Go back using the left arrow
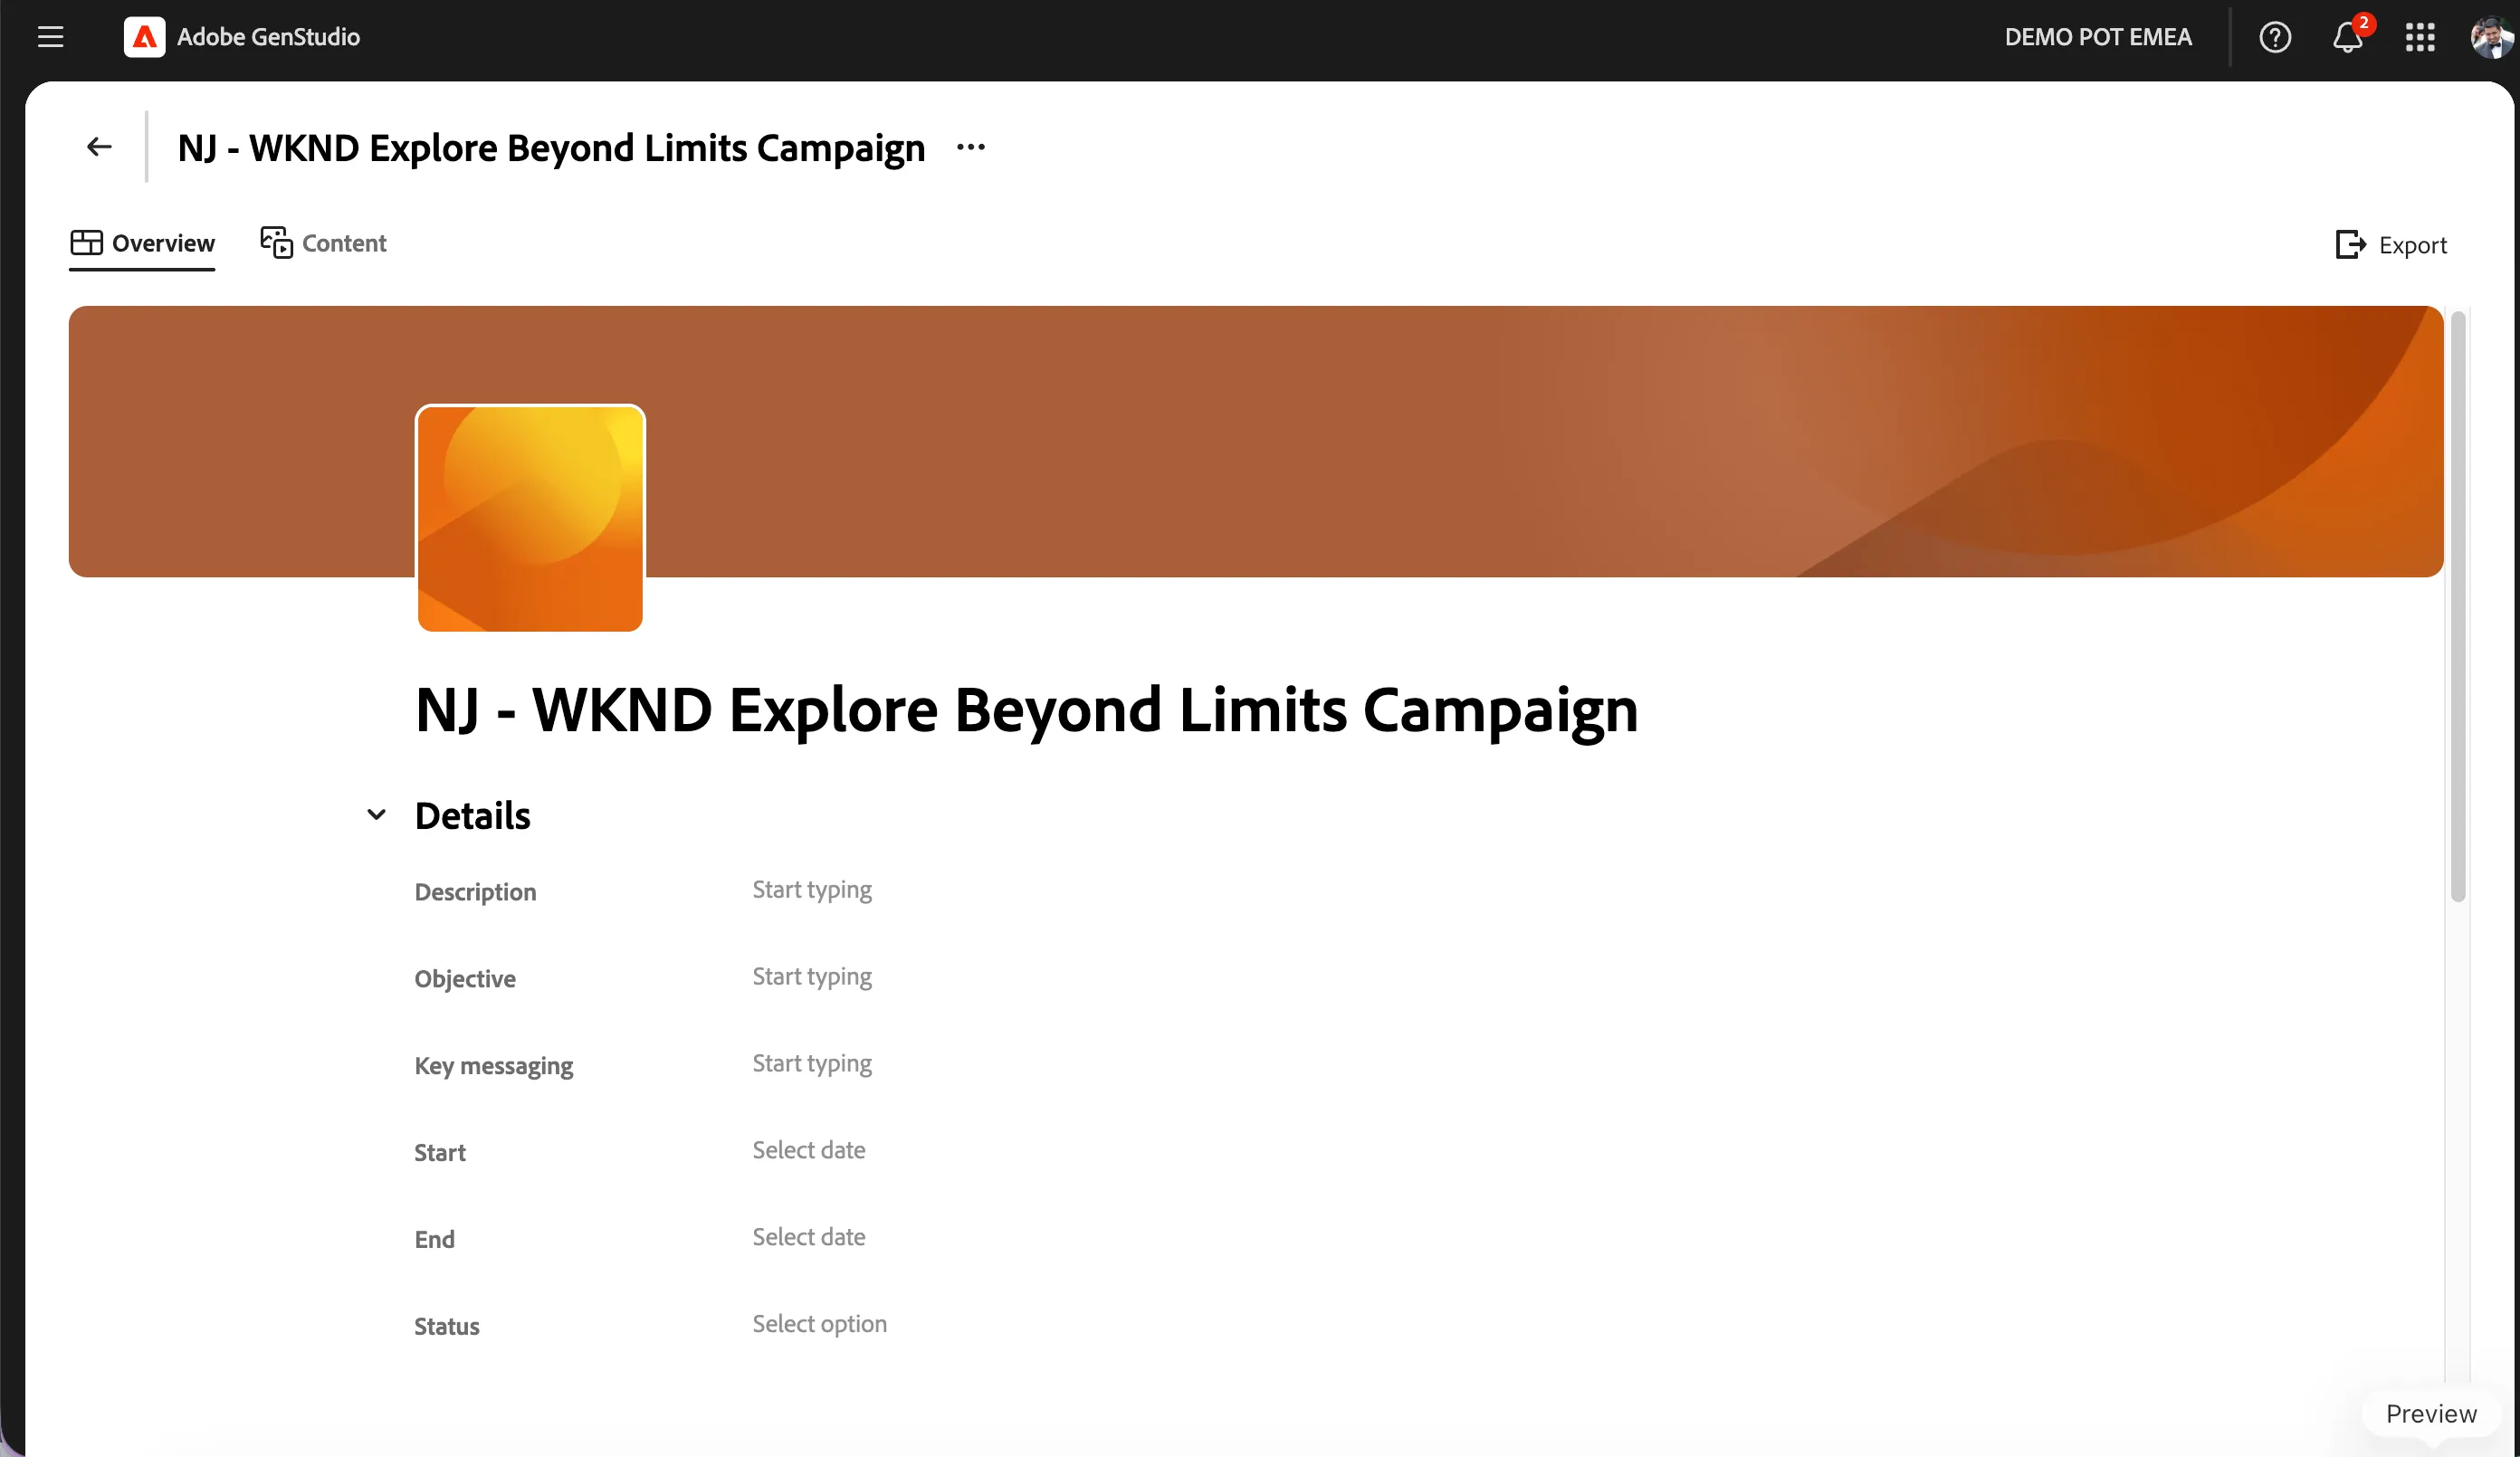 pyautogui.click(x=98, y=147)
